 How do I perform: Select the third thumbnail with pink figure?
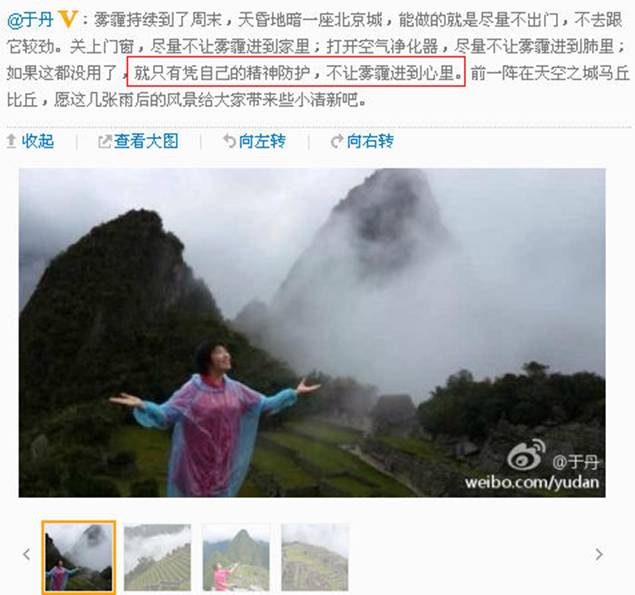click(x=236, y=557)
